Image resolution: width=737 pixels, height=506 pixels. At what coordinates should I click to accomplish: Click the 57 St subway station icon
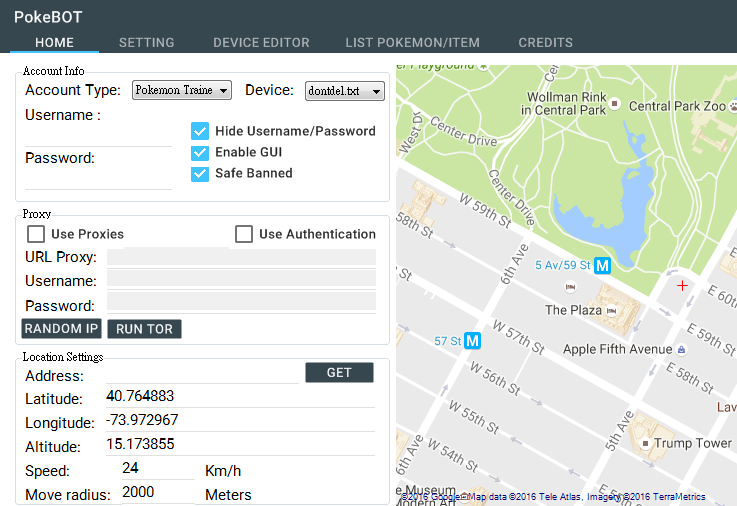(473, 341)
